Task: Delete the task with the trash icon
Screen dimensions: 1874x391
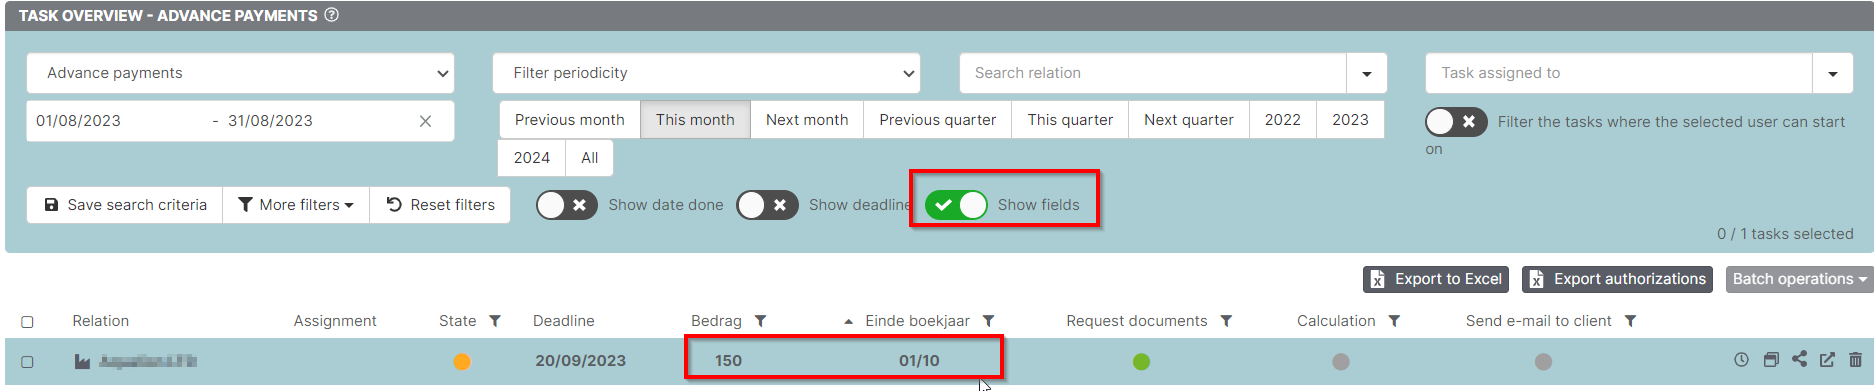Action: click(x=1855, y=360)
